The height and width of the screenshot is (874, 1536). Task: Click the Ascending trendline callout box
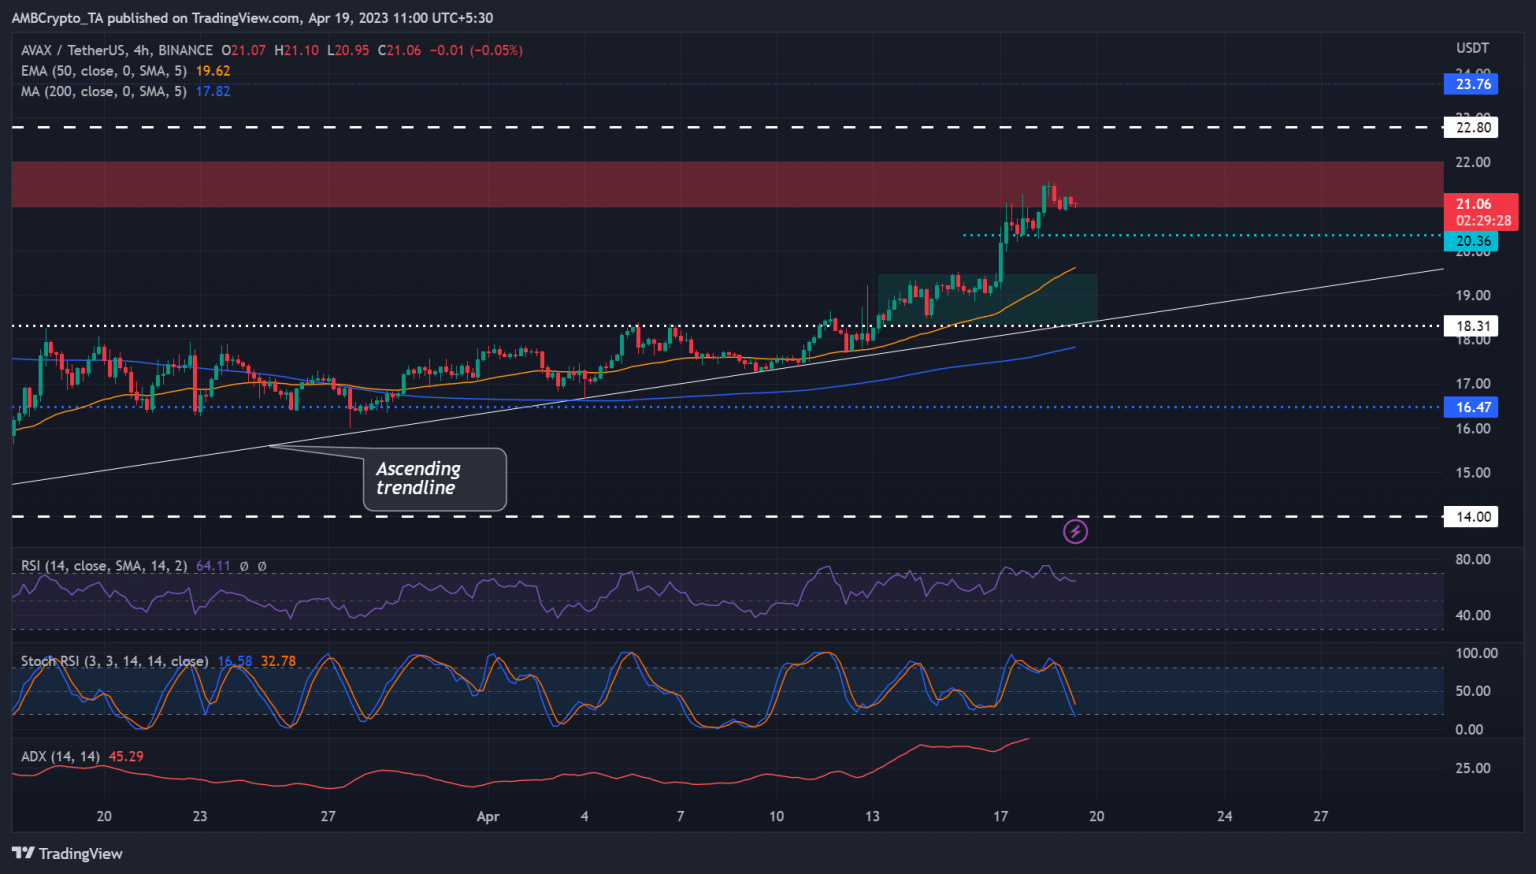434,479
